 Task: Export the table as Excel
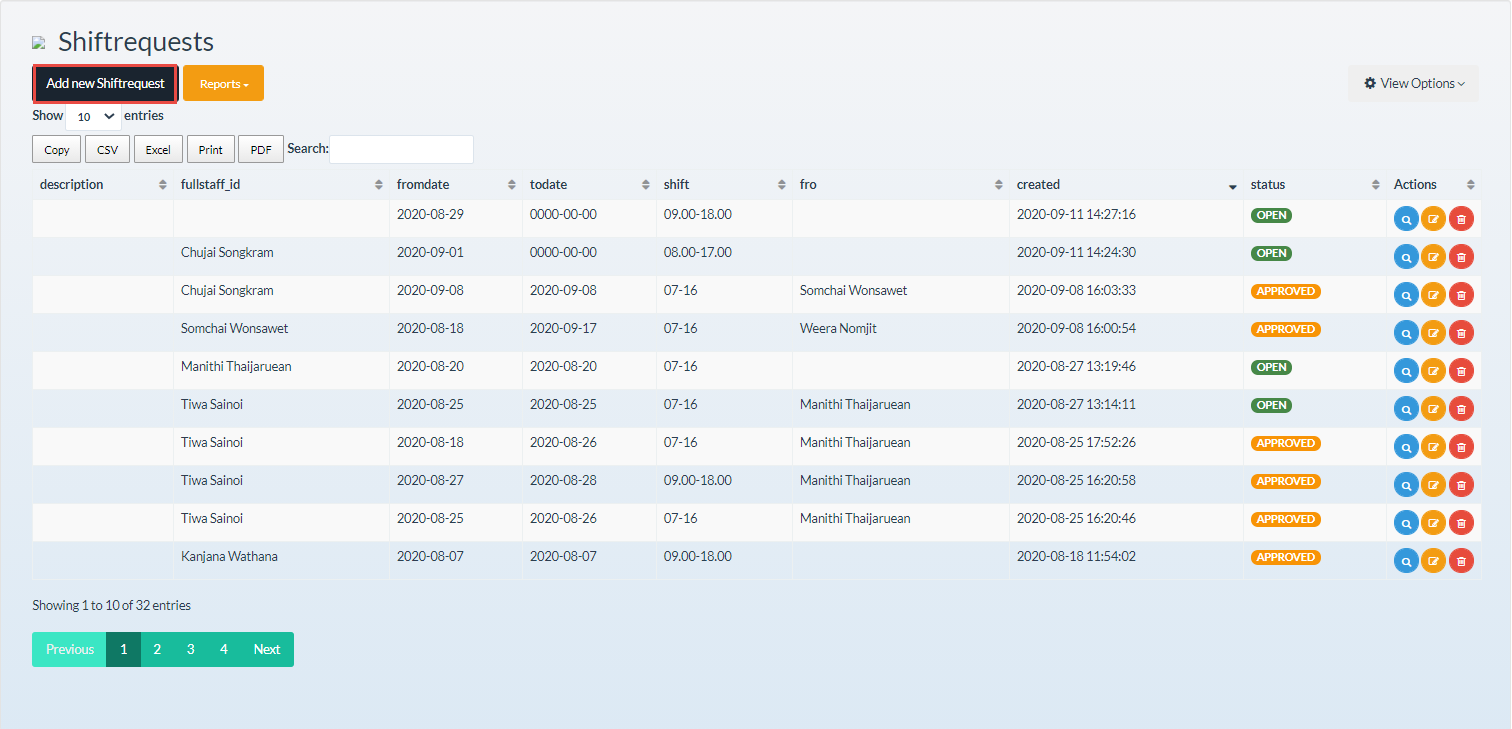(158, 150)
